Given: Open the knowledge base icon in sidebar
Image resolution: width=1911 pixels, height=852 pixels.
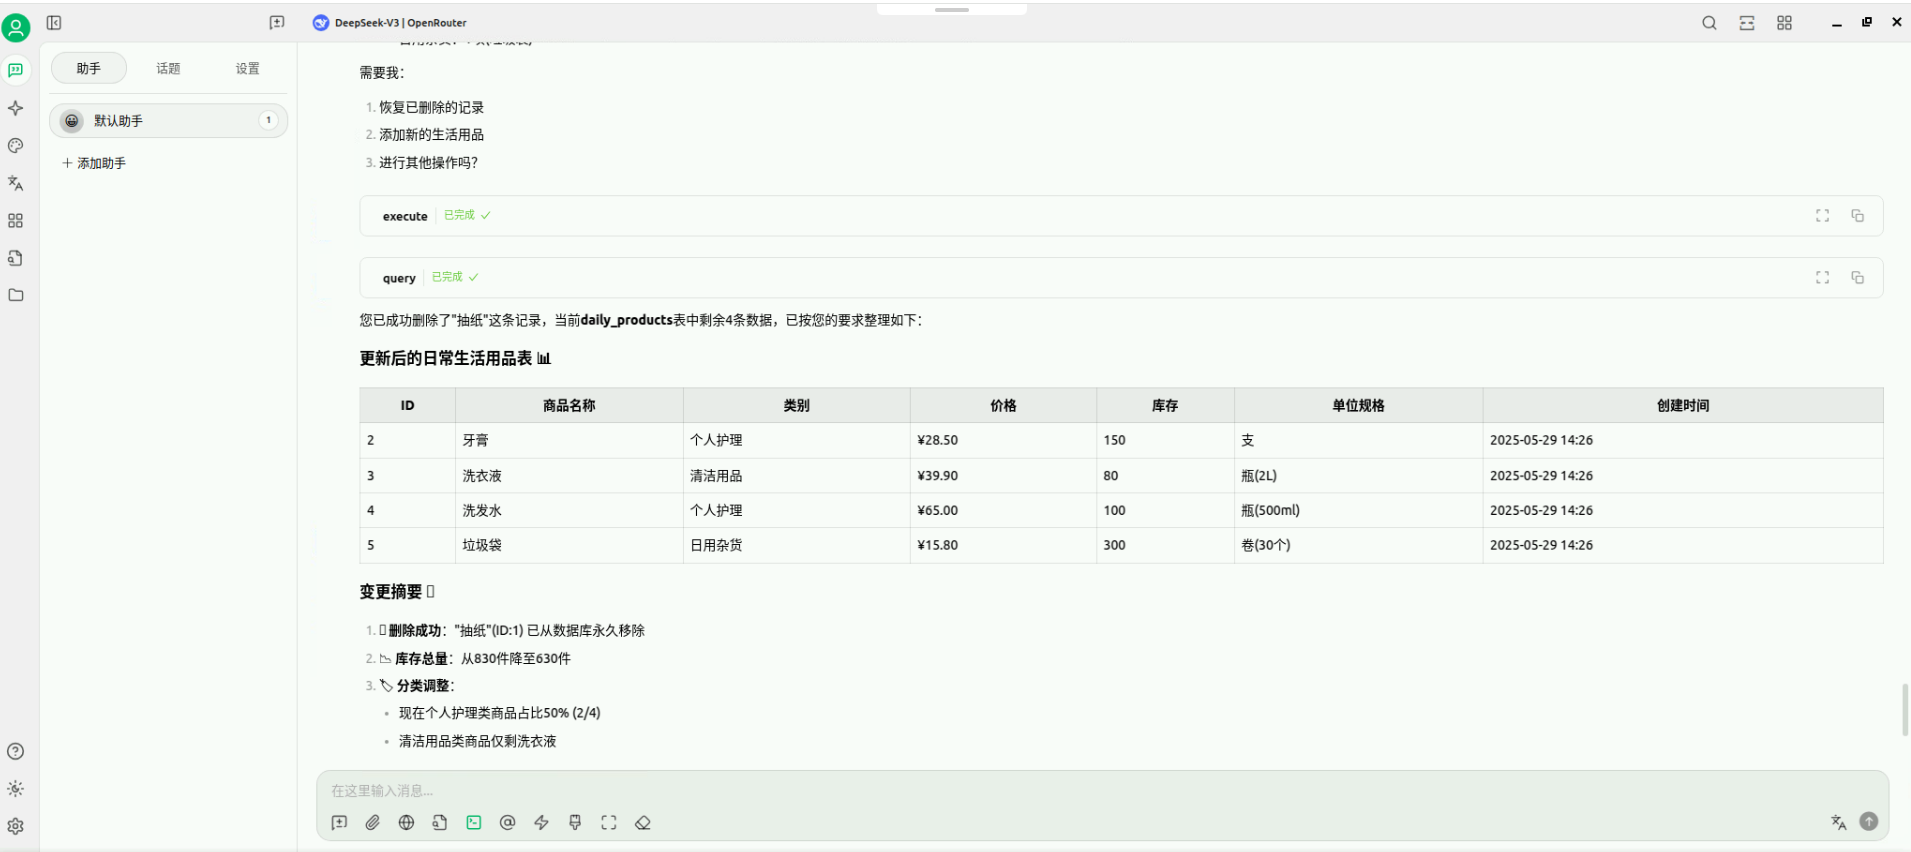Looking at the screenshot, I should (x=16, y=258).
